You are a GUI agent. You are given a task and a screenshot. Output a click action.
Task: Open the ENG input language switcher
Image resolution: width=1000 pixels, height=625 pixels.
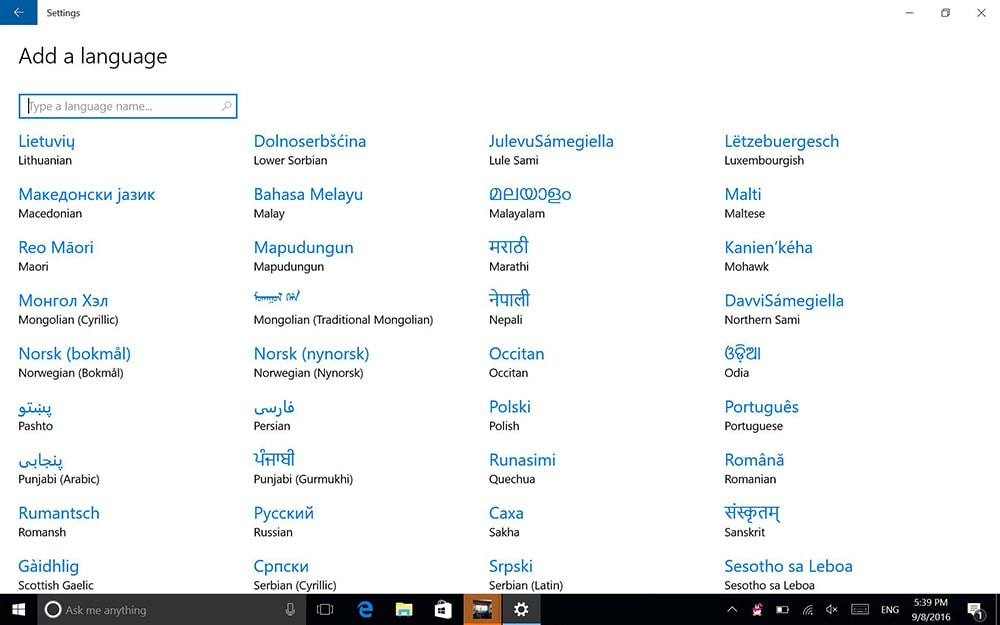click(x=889, y=609)
